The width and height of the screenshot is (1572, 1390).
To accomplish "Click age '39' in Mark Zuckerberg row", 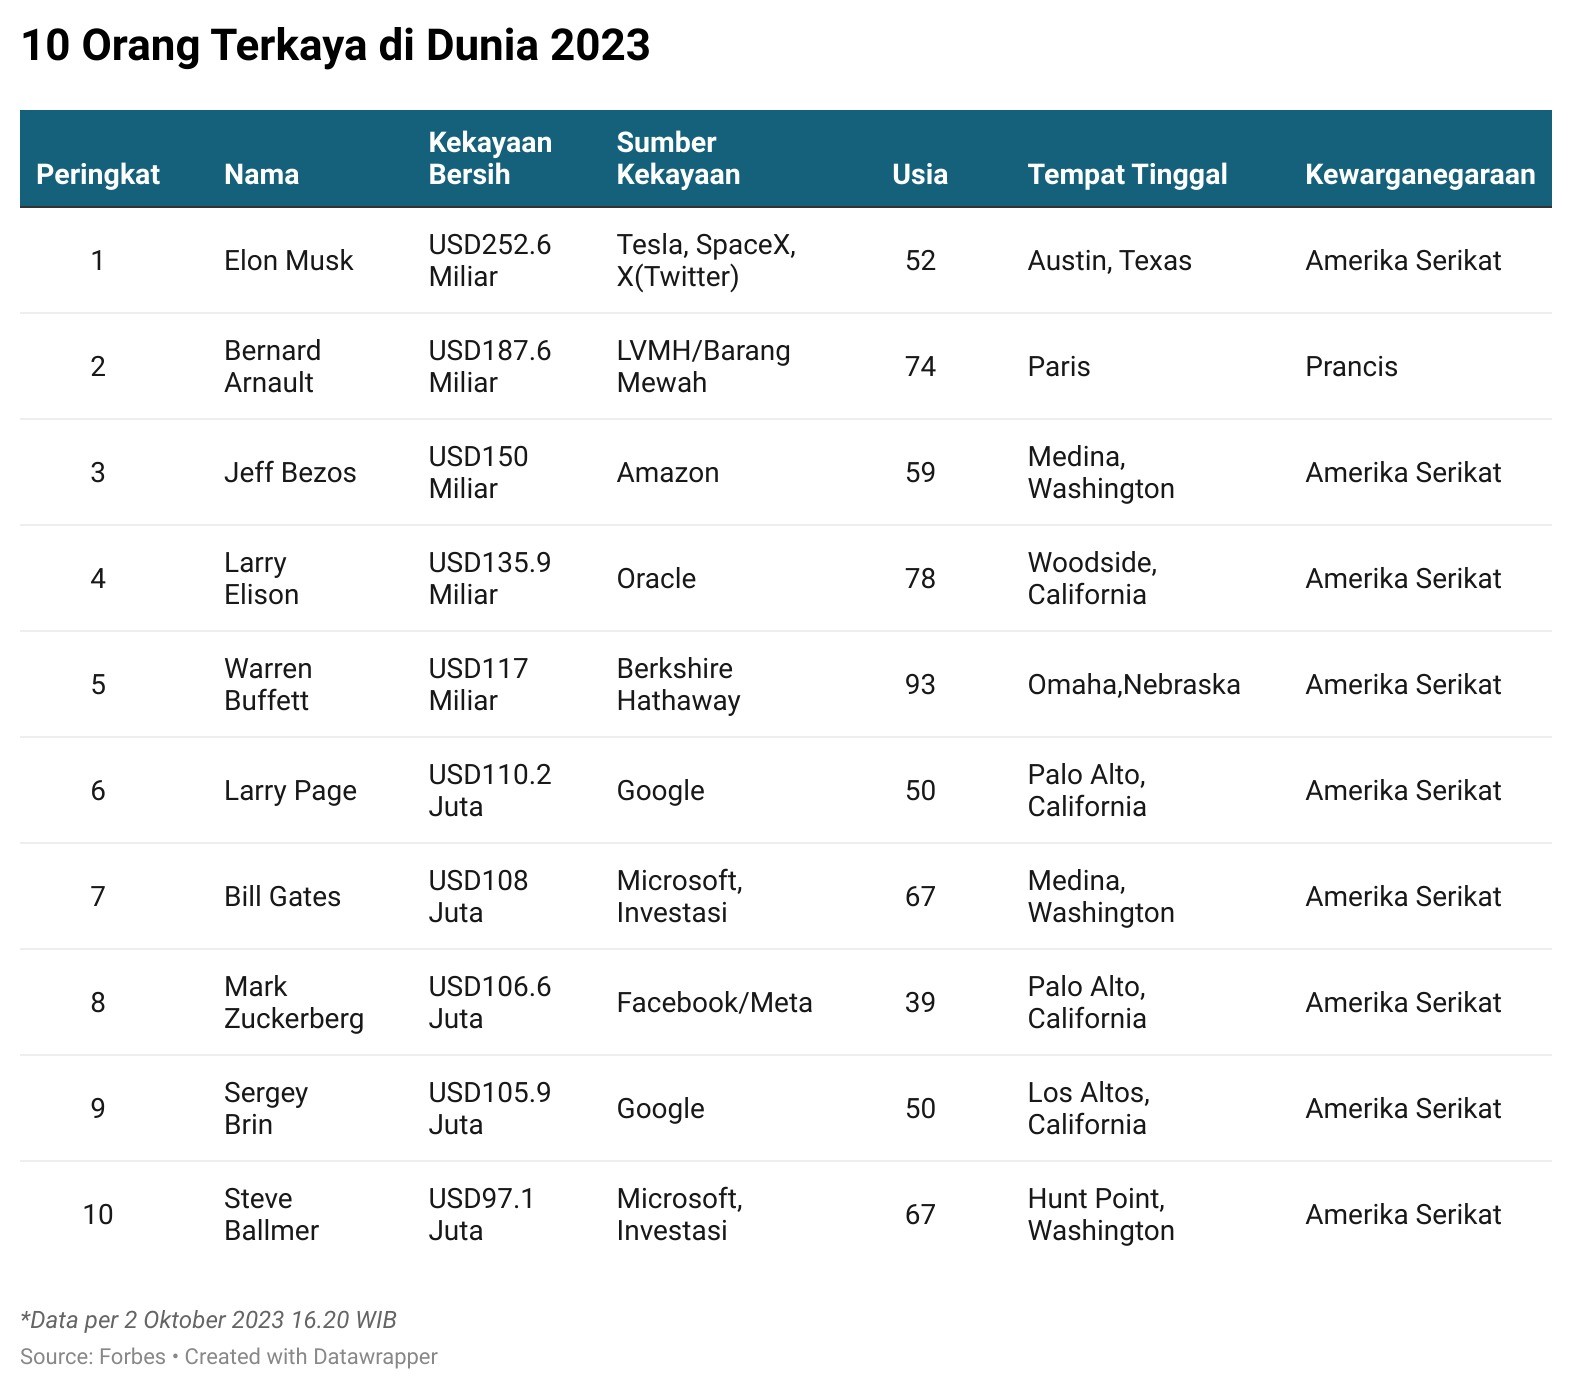I will 920,1003.
